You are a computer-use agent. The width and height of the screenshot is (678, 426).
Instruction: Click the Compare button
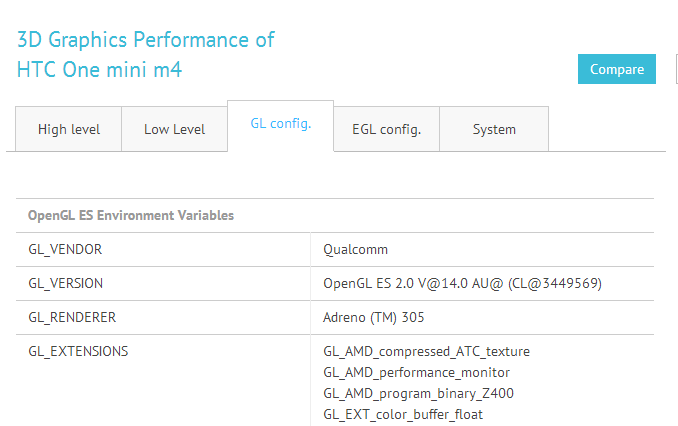point(617,69)
